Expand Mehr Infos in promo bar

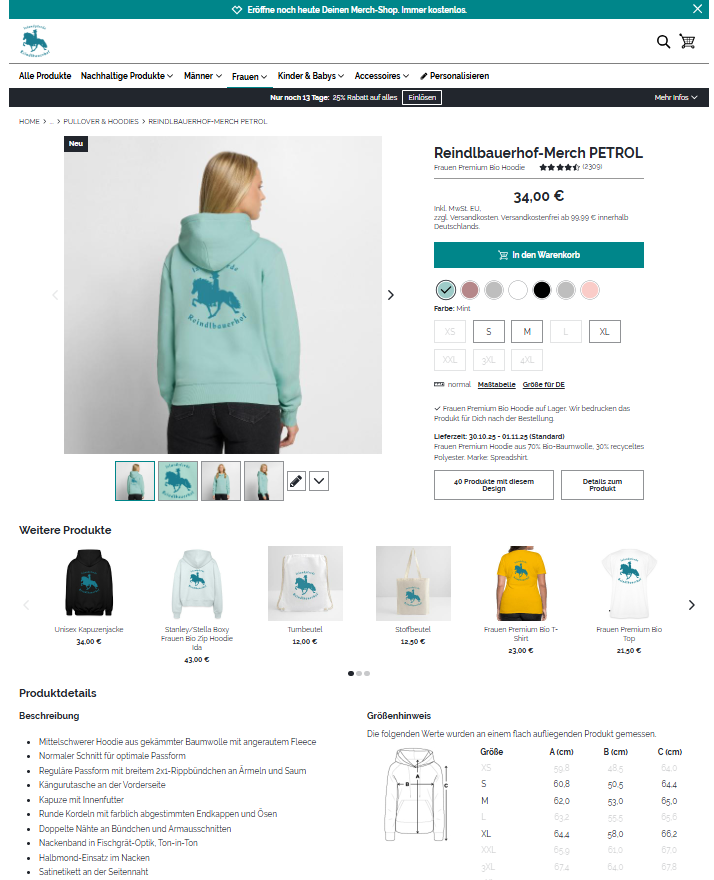coord(676,98)
